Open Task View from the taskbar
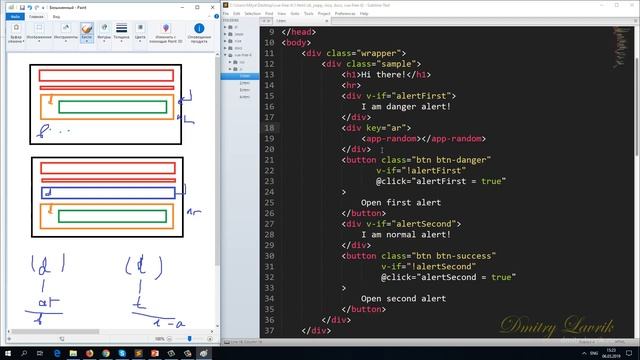Image resolution: width=640 pixels, height=360 pixels. [40, 353]
